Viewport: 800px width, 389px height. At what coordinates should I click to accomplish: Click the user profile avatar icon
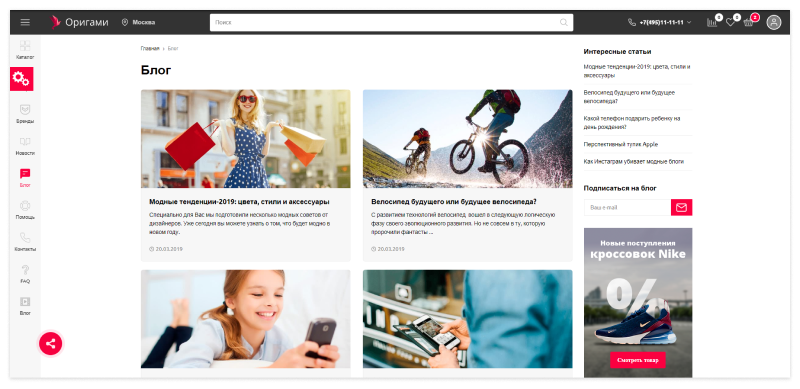pos(774,22)
